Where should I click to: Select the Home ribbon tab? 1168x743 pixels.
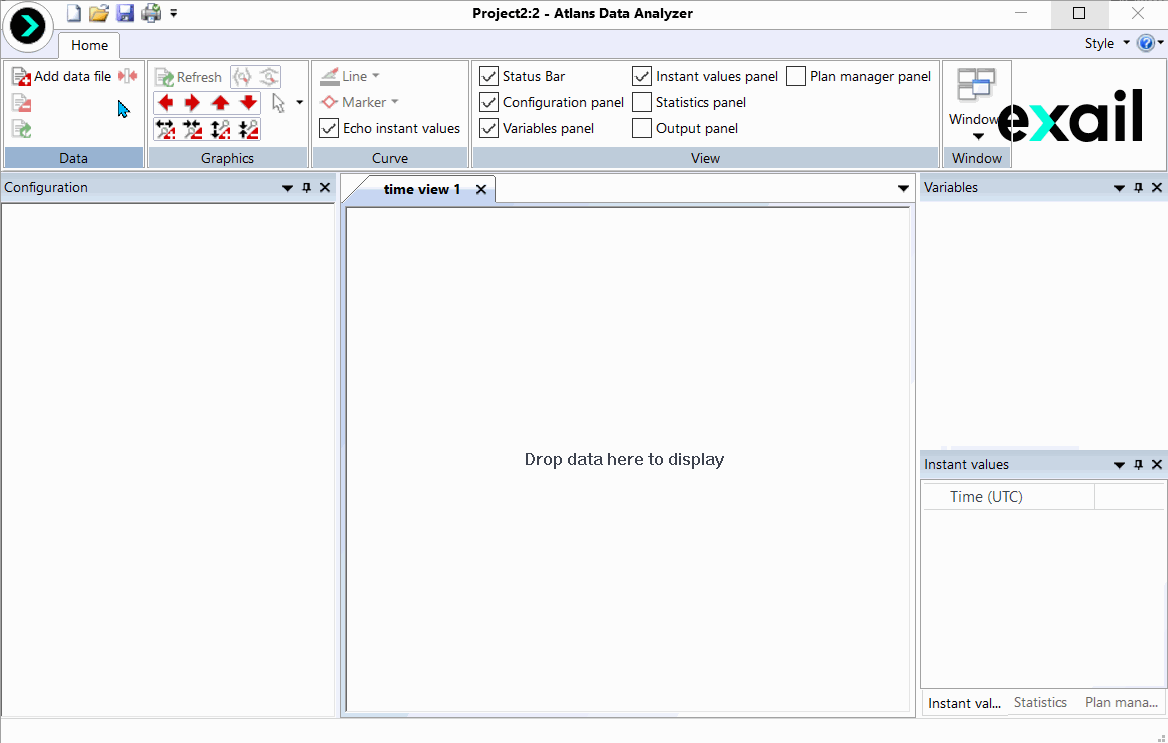(x=89, y=45)
